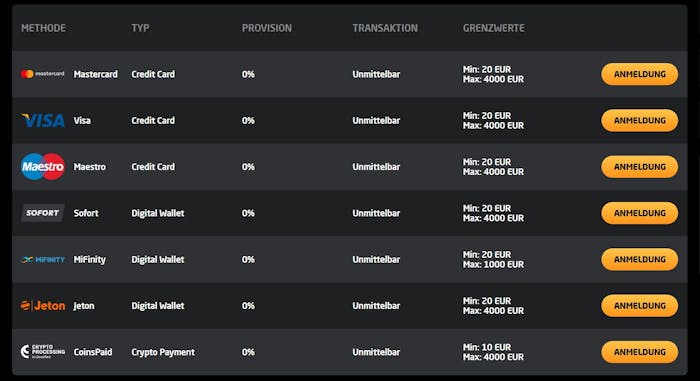Click the Methode column header
700x381 pixels.
[43, 28]
